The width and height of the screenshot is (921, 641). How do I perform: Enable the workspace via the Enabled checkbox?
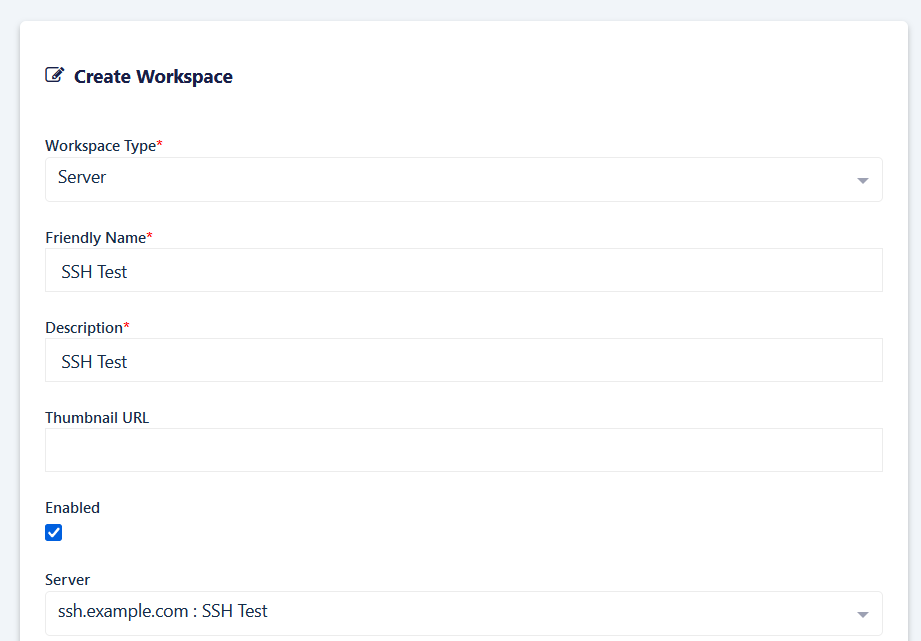click(x=53, y=533)
